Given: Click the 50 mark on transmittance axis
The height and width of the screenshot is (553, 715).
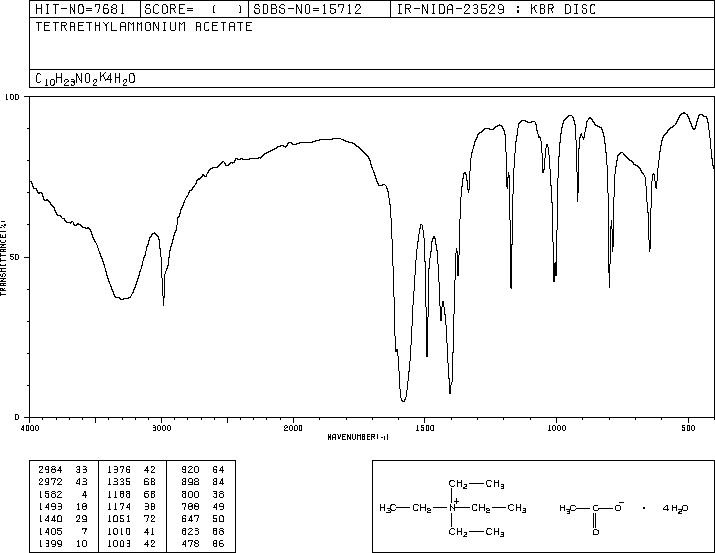Looking at the screenshot, I should [16, 257].
